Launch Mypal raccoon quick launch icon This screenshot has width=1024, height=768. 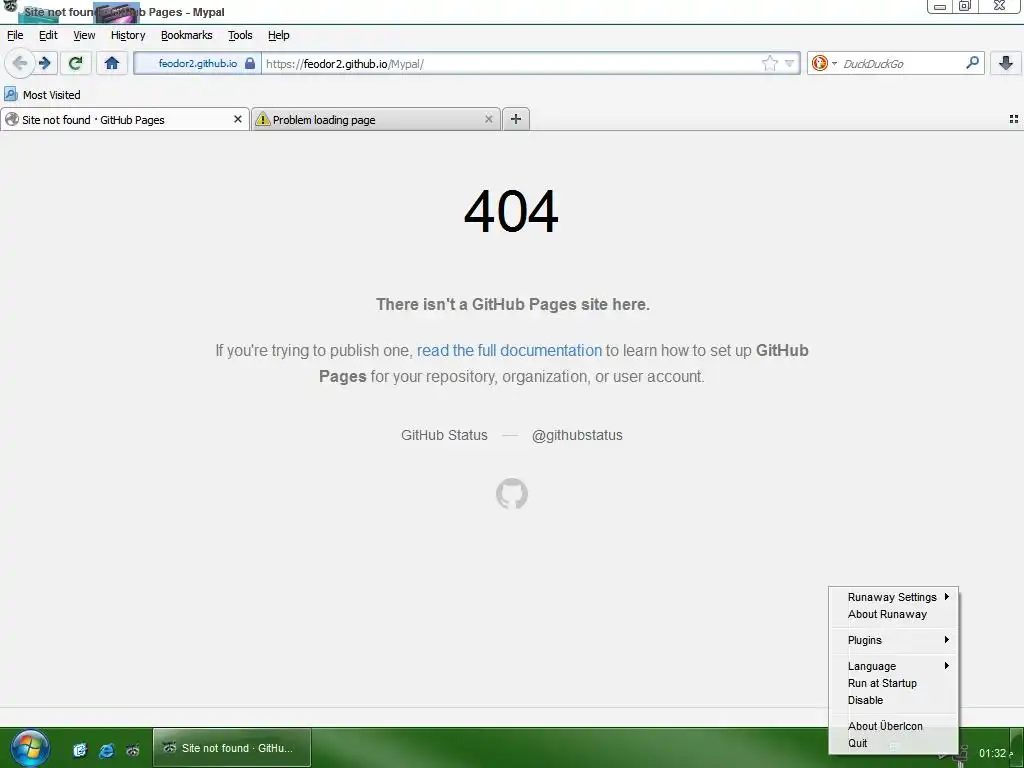pyautogui.click(x=133, y=750)
